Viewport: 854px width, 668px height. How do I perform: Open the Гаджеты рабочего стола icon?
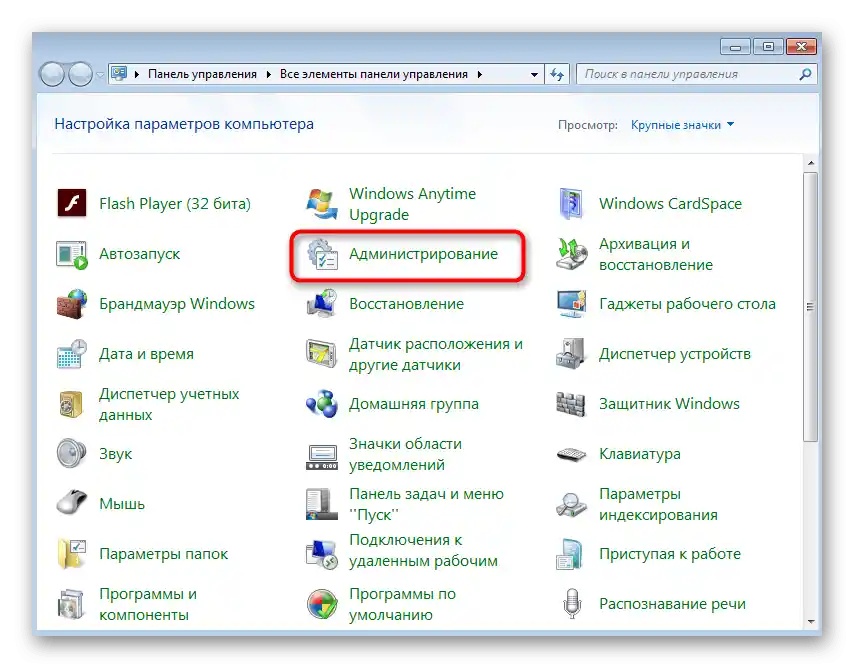click(x=571, y=304)
